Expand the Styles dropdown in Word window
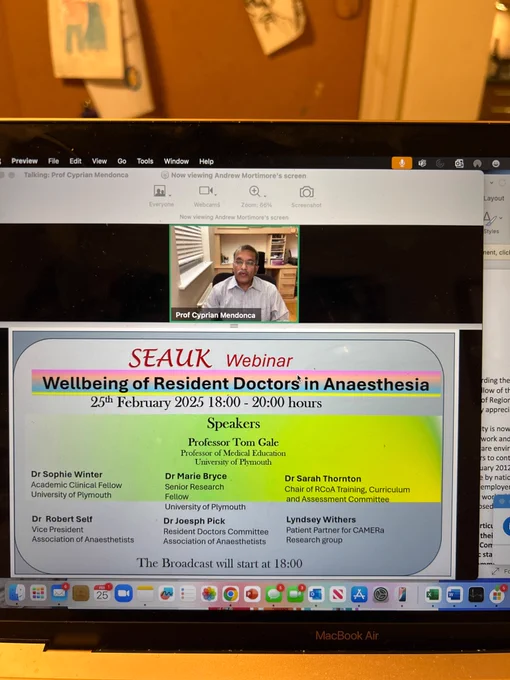The height and width of the screenshot is (680, 510). [x=501, y=218]
